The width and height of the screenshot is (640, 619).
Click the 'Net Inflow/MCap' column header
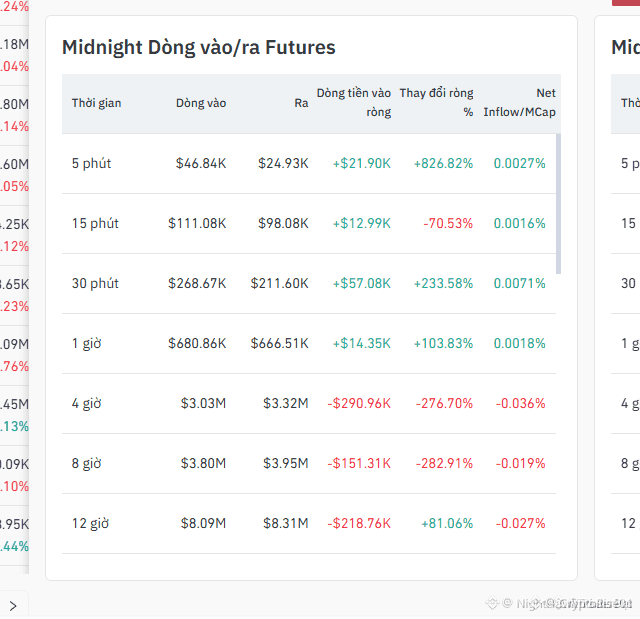pos(520,102)
